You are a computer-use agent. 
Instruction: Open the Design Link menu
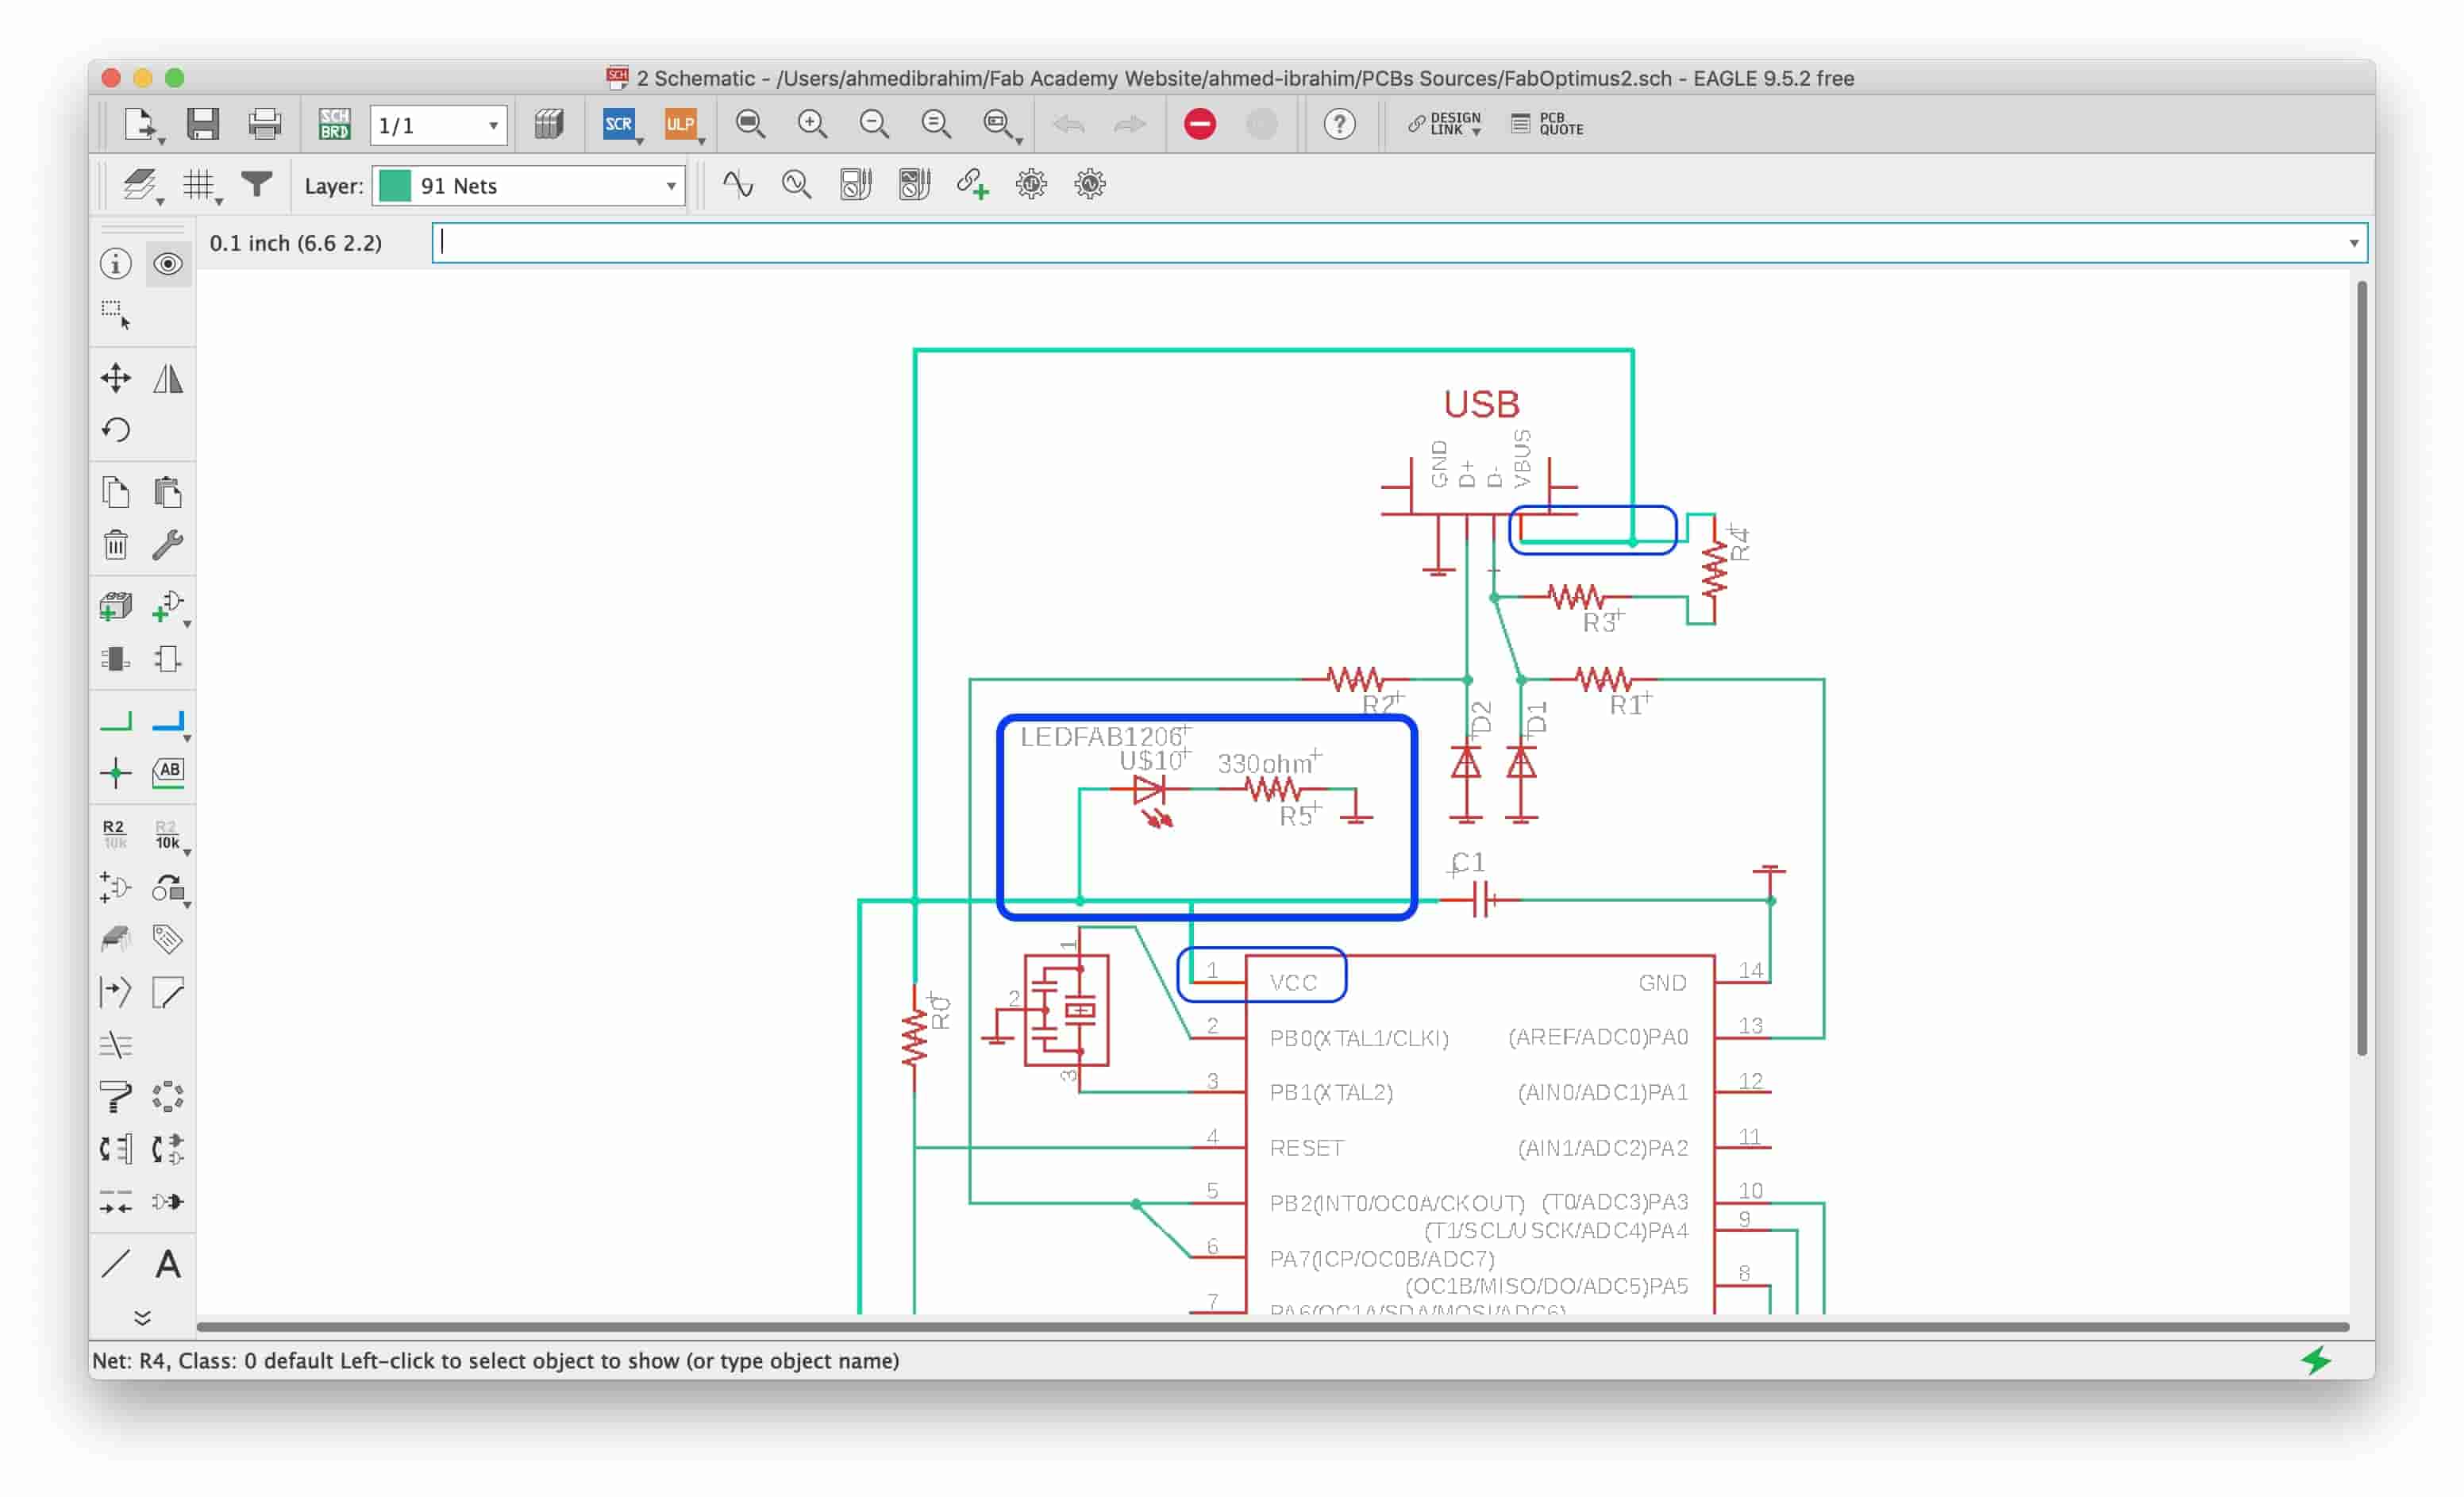(1445, 124)
